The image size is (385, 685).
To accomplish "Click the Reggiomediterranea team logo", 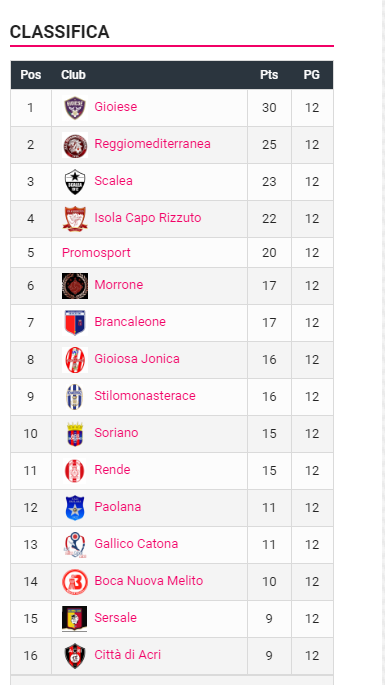I will point(75,145).
